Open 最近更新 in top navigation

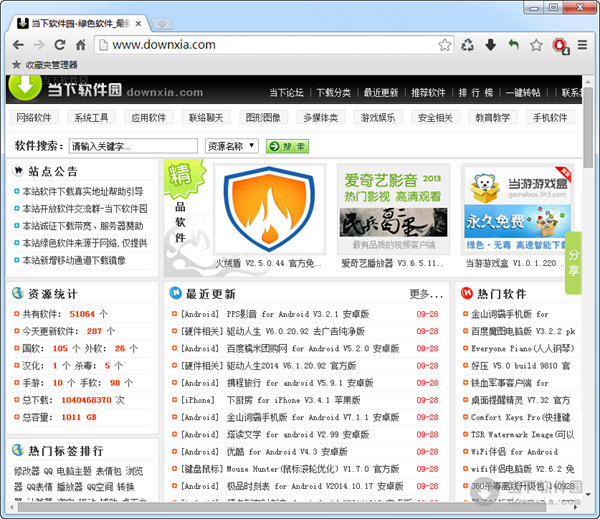click(x=381, y=93)
